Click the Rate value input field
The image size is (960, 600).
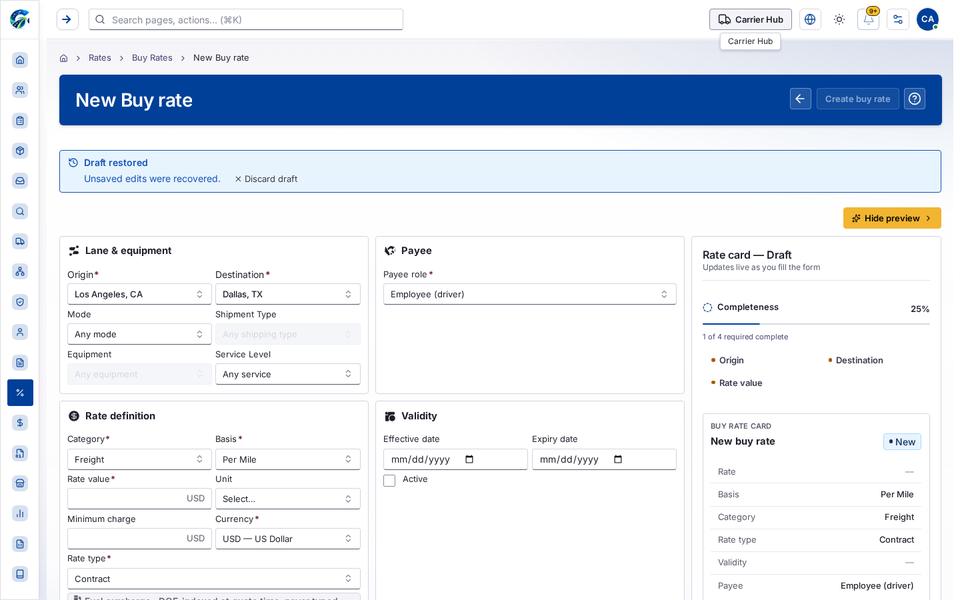[x=139, y=499]
